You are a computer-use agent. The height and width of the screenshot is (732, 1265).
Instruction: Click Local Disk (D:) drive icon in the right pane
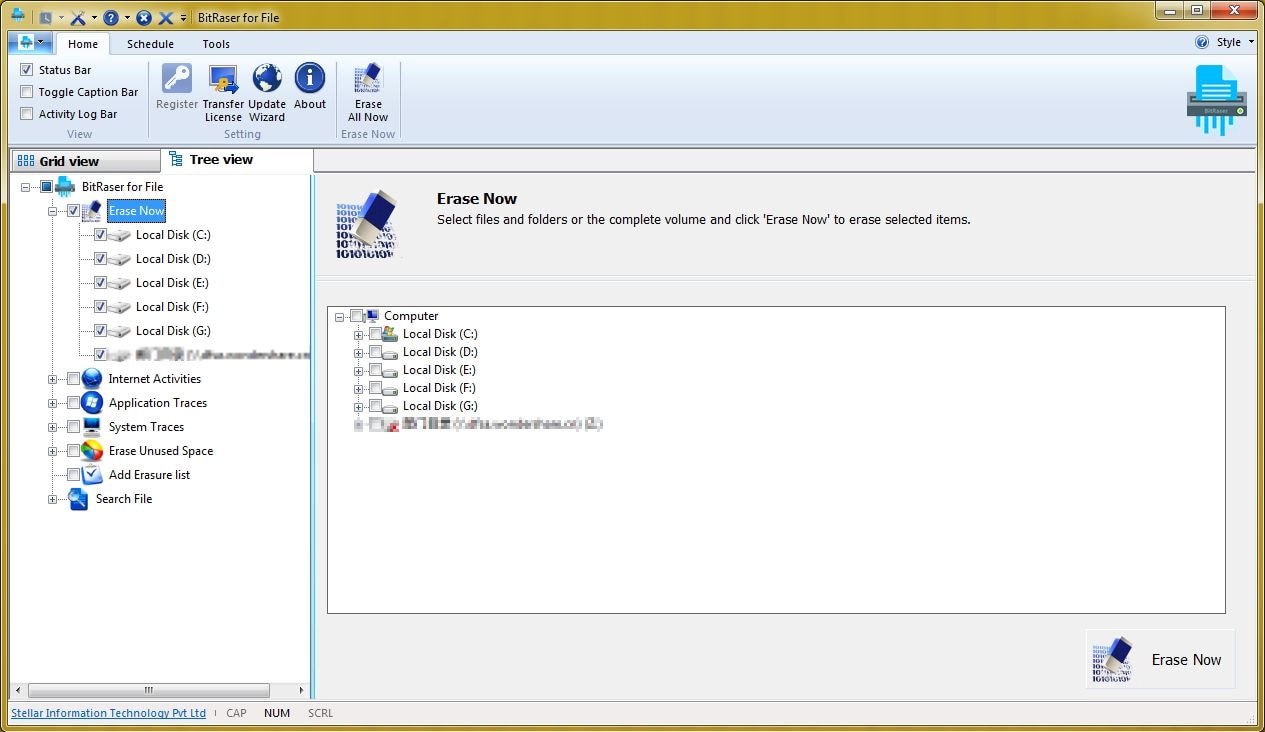tap(392, 352)
